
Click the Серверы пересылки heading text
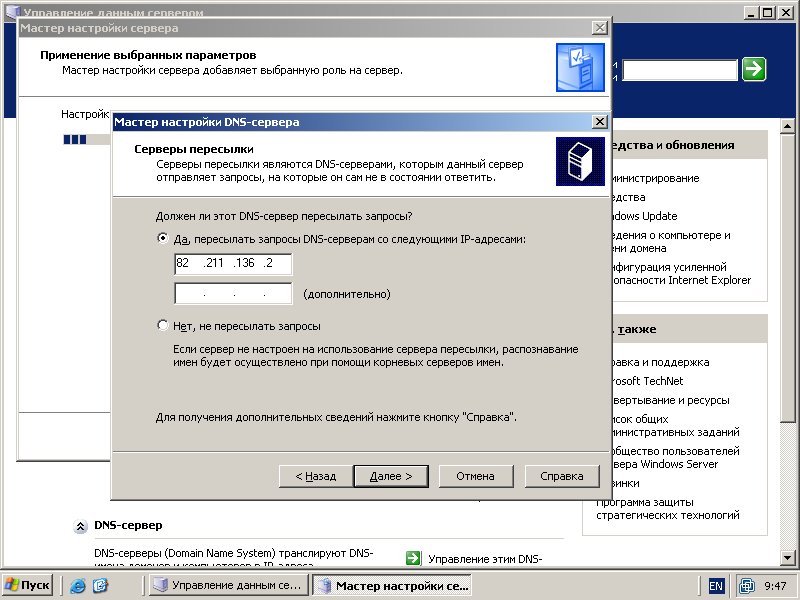pyautogui.click(x=194, y=149)
